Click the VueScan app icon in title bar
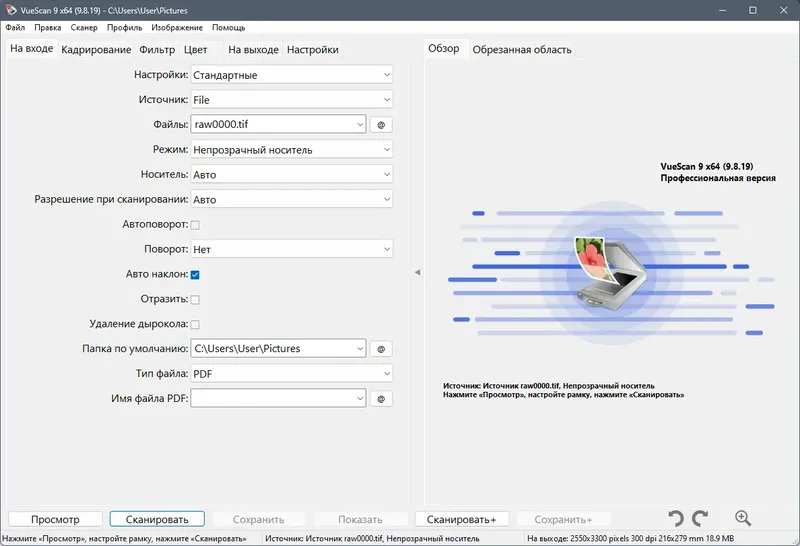 click(x=10, y=10)
